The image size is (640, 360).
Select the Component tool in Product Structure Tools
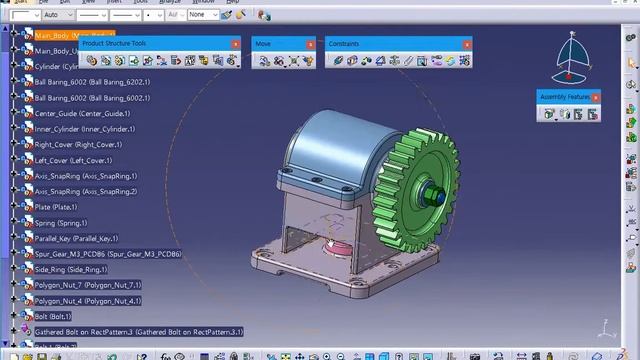click(x=91, y=60)
